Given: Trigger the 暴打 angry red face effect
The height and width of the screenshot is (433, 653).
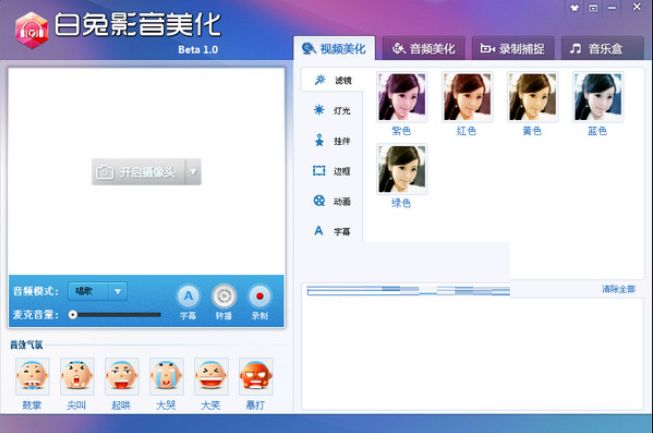Looking at the screenshot, I should pyautogui.click(x=256, y=376).
